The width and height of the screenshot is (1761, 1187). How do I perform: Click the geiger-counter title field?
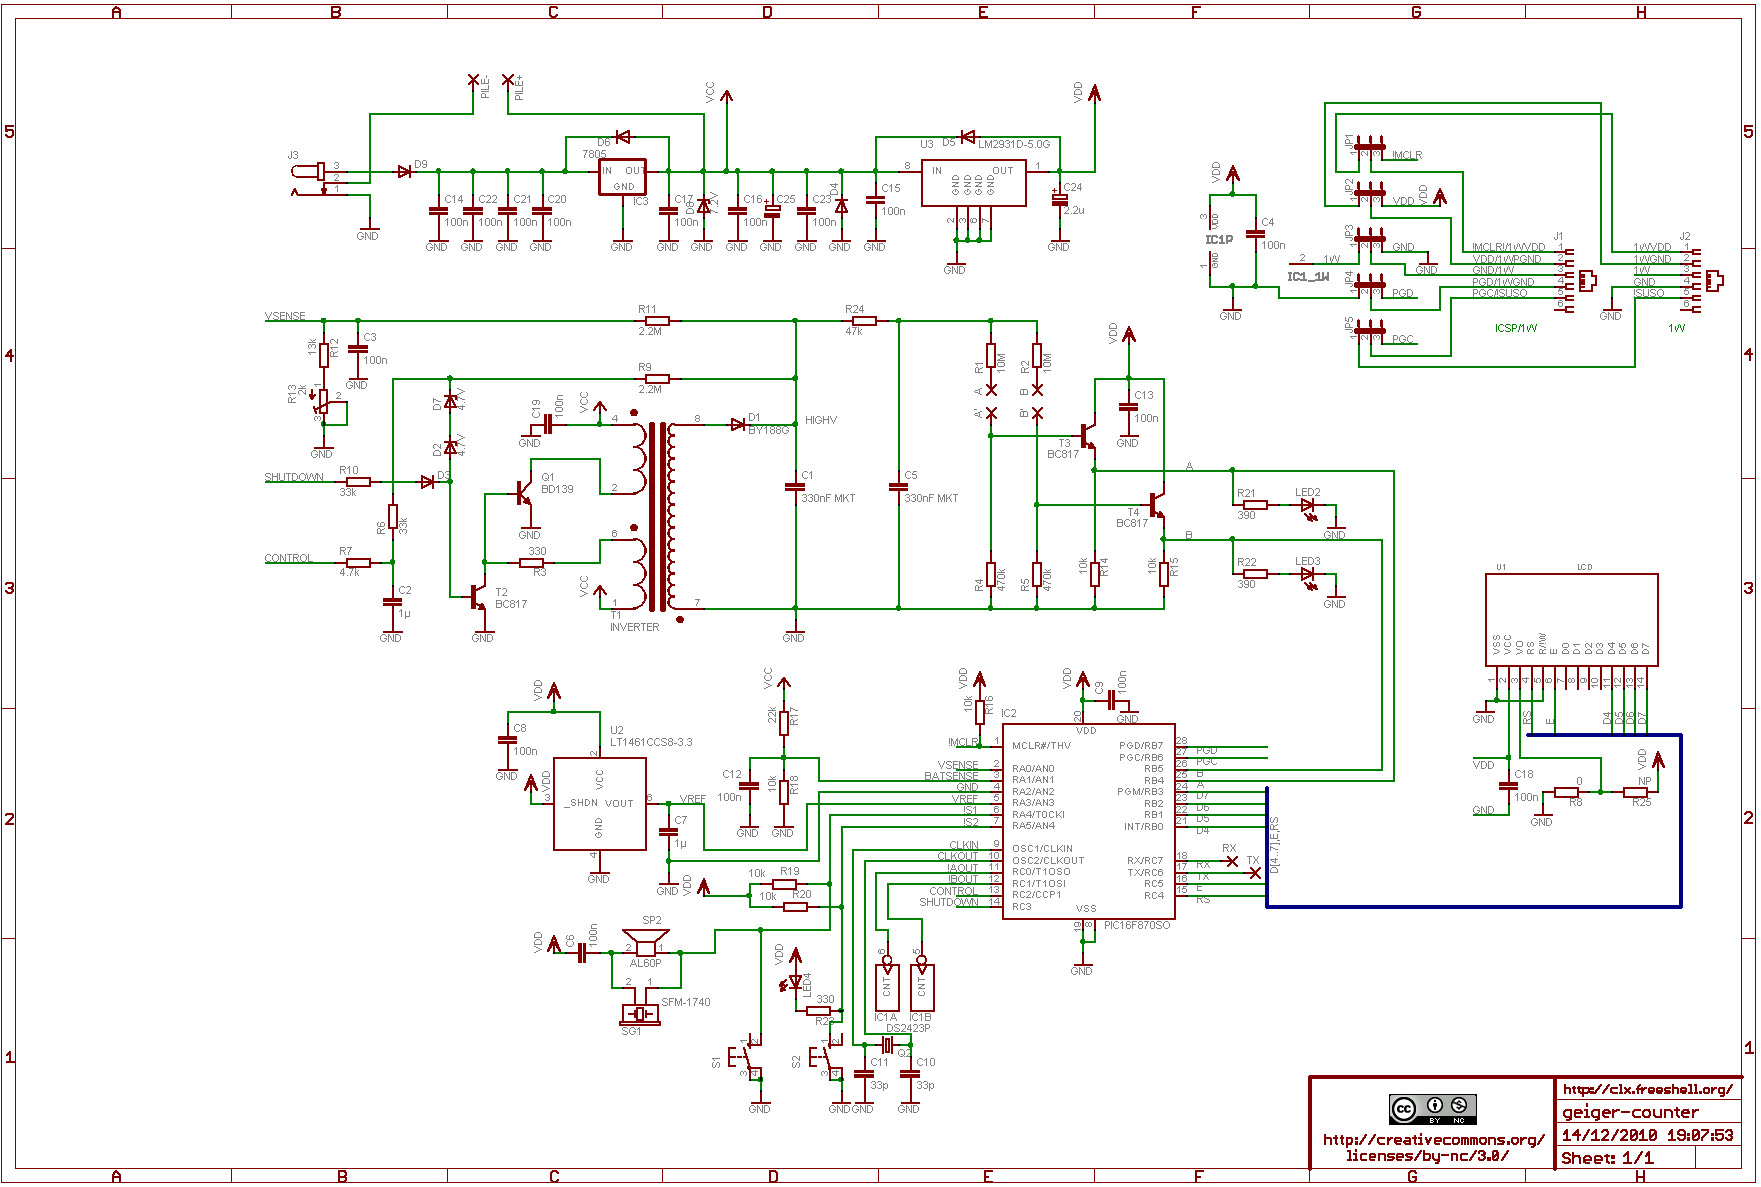[x=1630, y=1112]
